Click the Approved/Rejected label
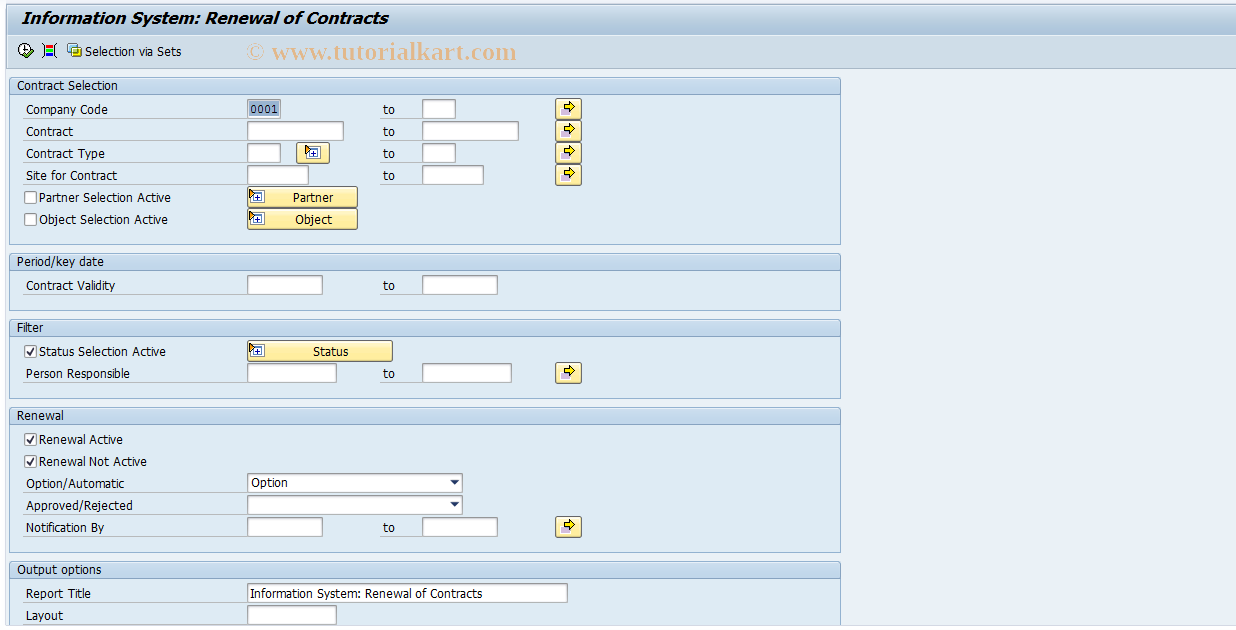1236x630 pixels. point(79,506)
